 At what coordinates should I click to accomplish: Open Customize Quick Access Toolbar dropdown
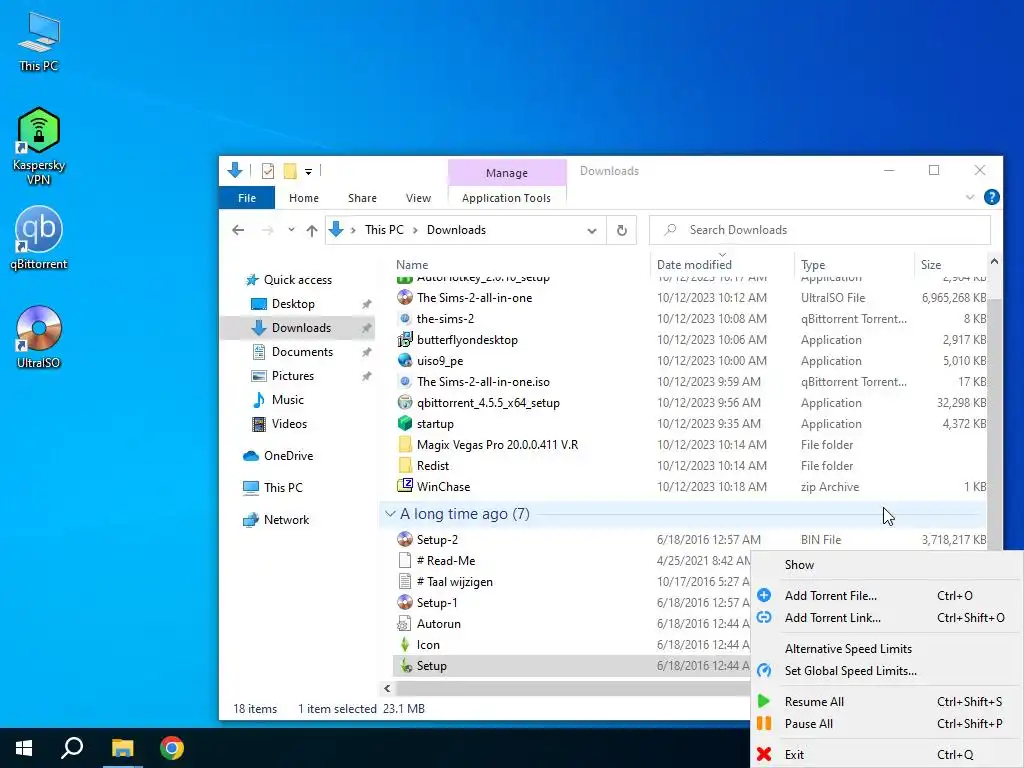(x=308, y=172)
